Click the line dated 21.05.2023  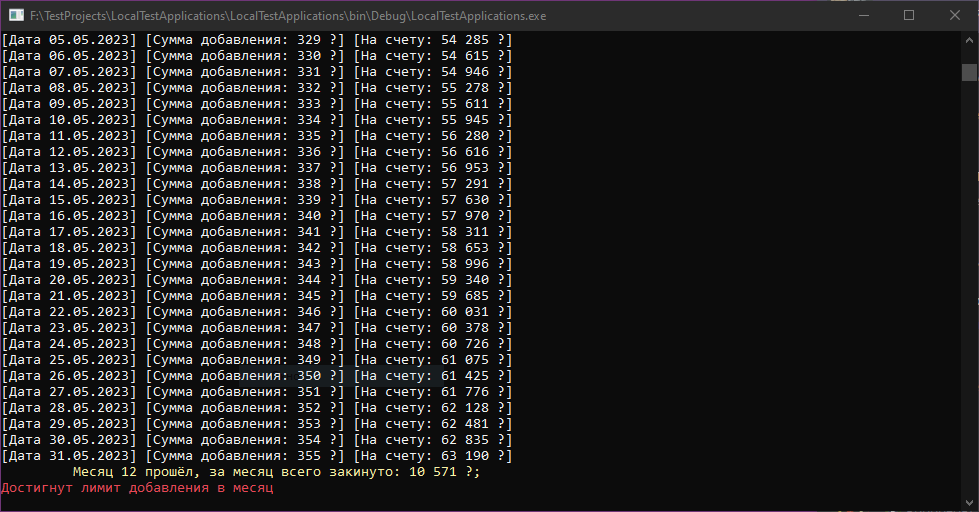coord(257,296)
